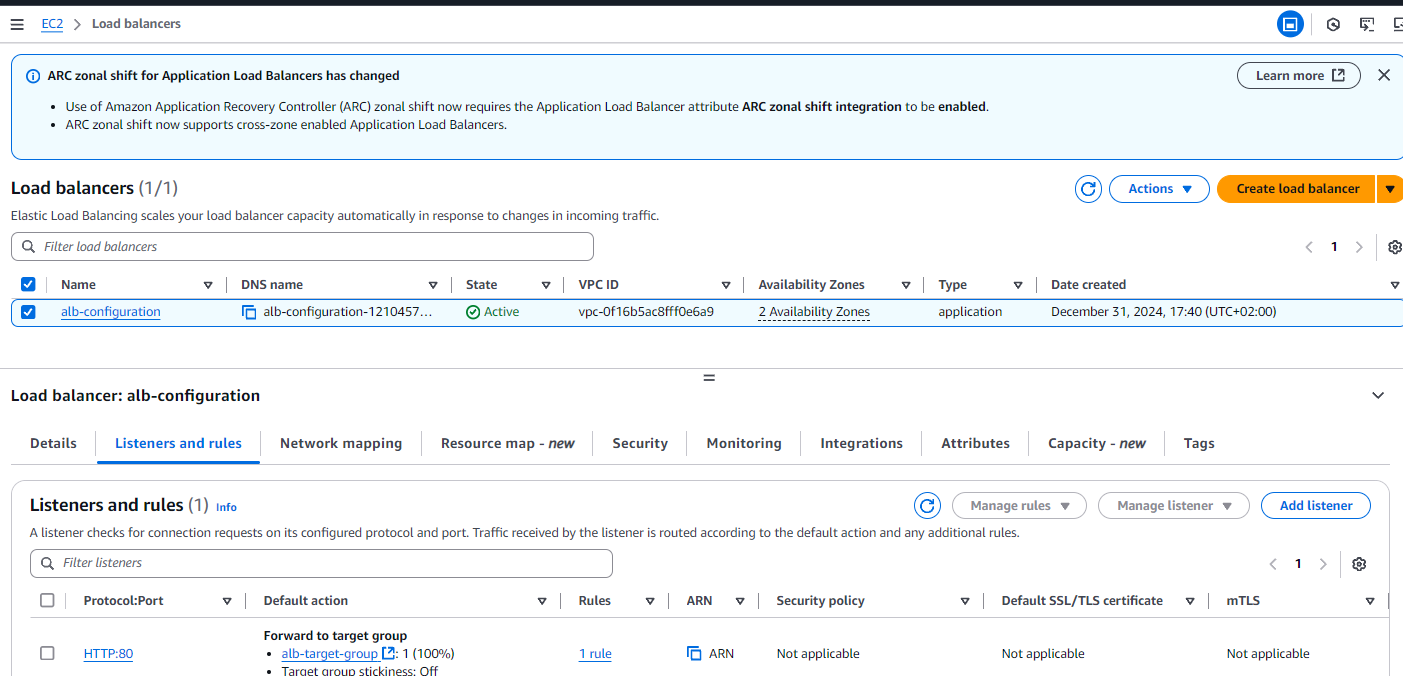The width and height of the screenshot is (1403, 676).
Task: Click the Filter load balancers search field
Action: (x=302, y=247)
